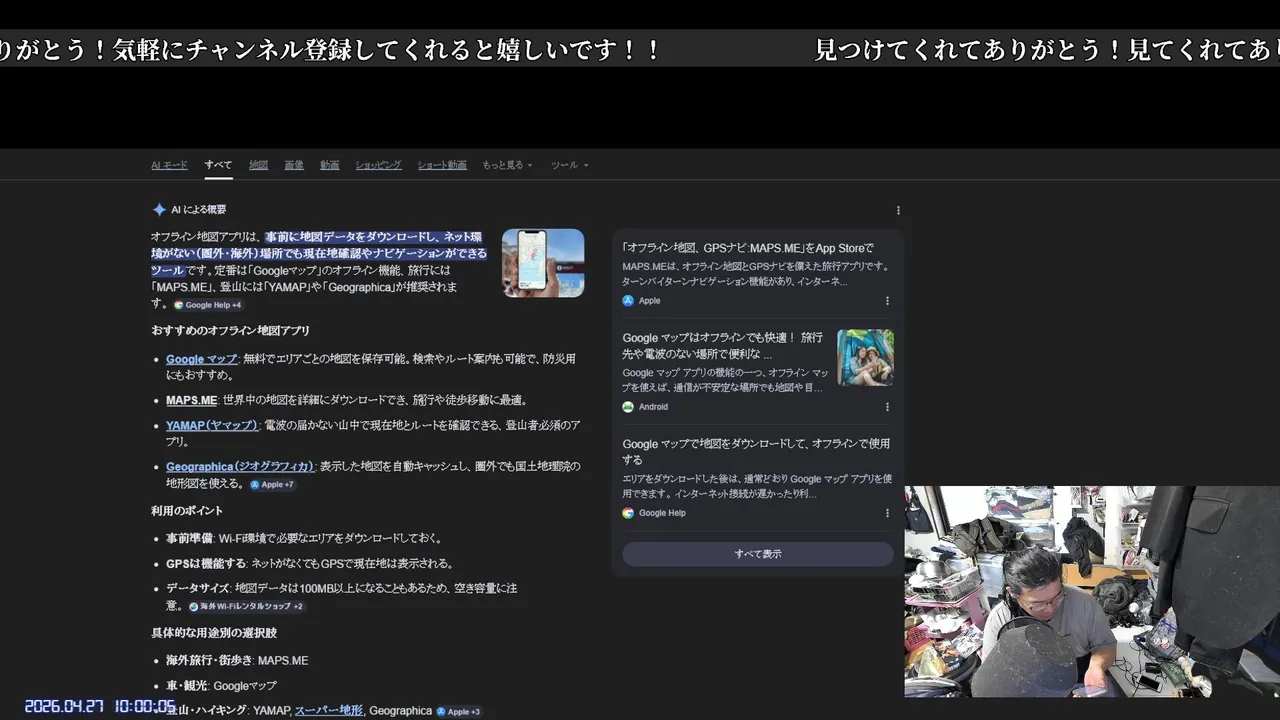Switch to the 画像 tab
Image resolution: width=1280 pixels, height=720 pixels.
point(293,165)
